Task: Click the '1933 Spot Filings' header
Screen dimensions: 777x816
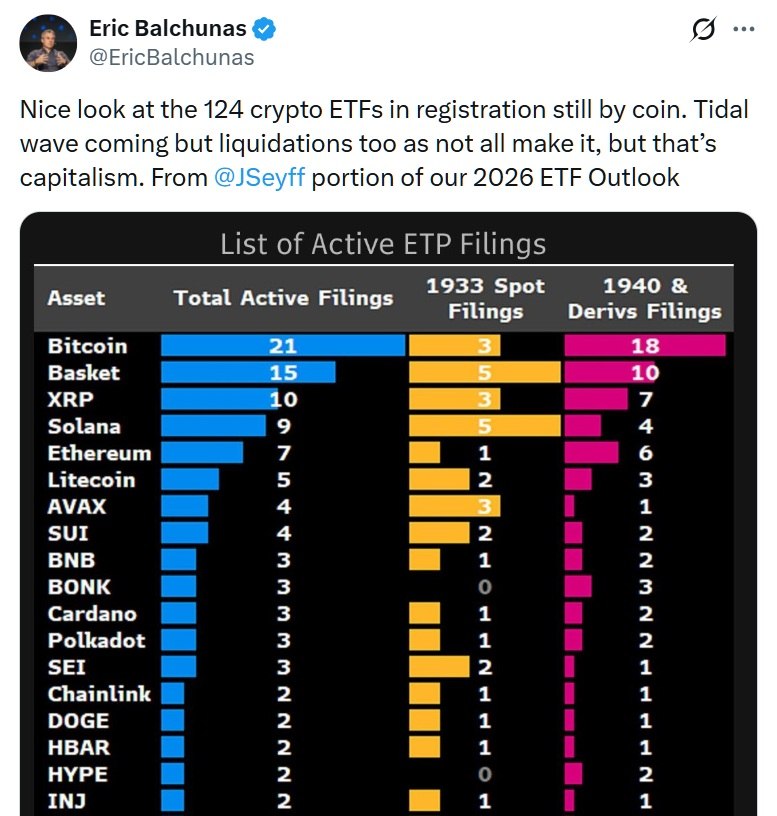Action: [x=486, y=299]
